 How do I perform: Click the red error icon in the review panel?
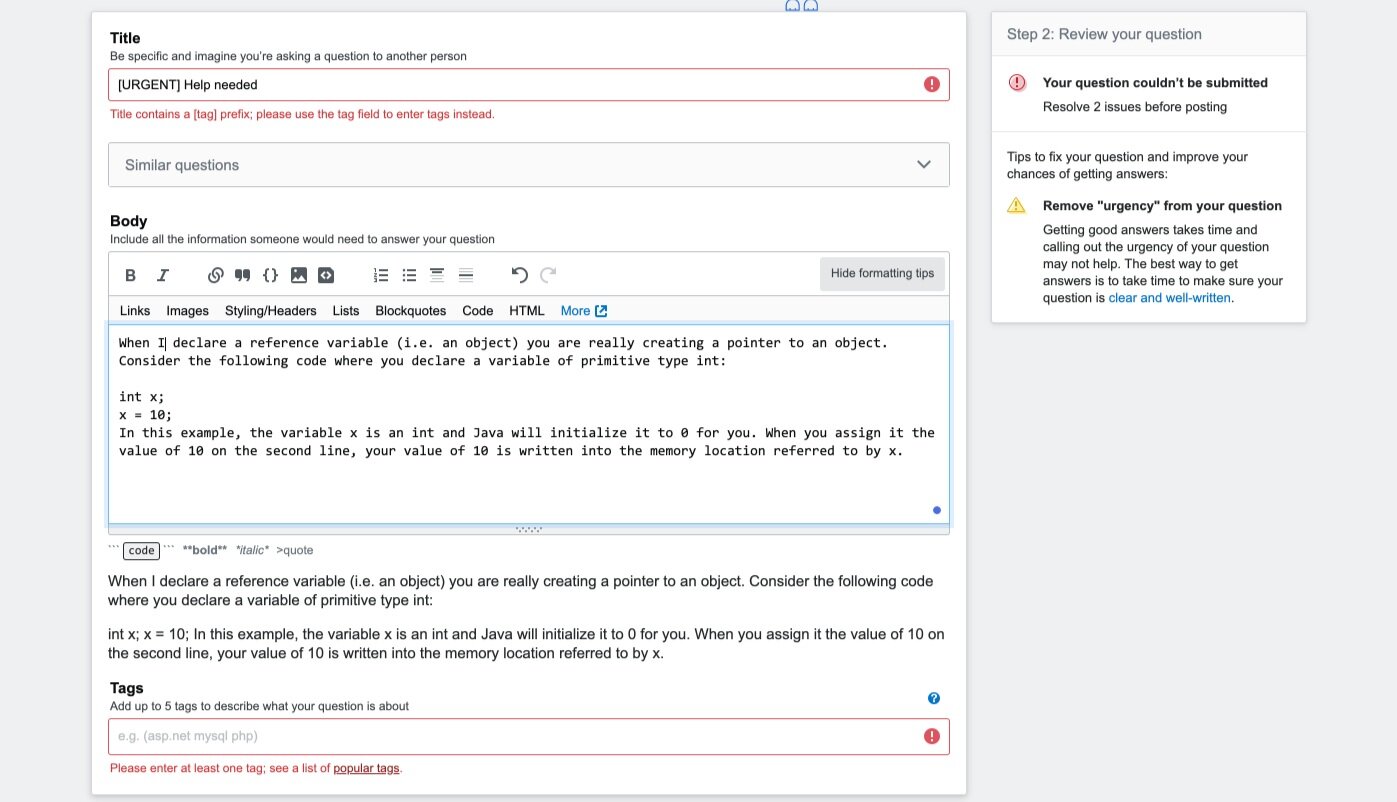[x=1017, y=83]
